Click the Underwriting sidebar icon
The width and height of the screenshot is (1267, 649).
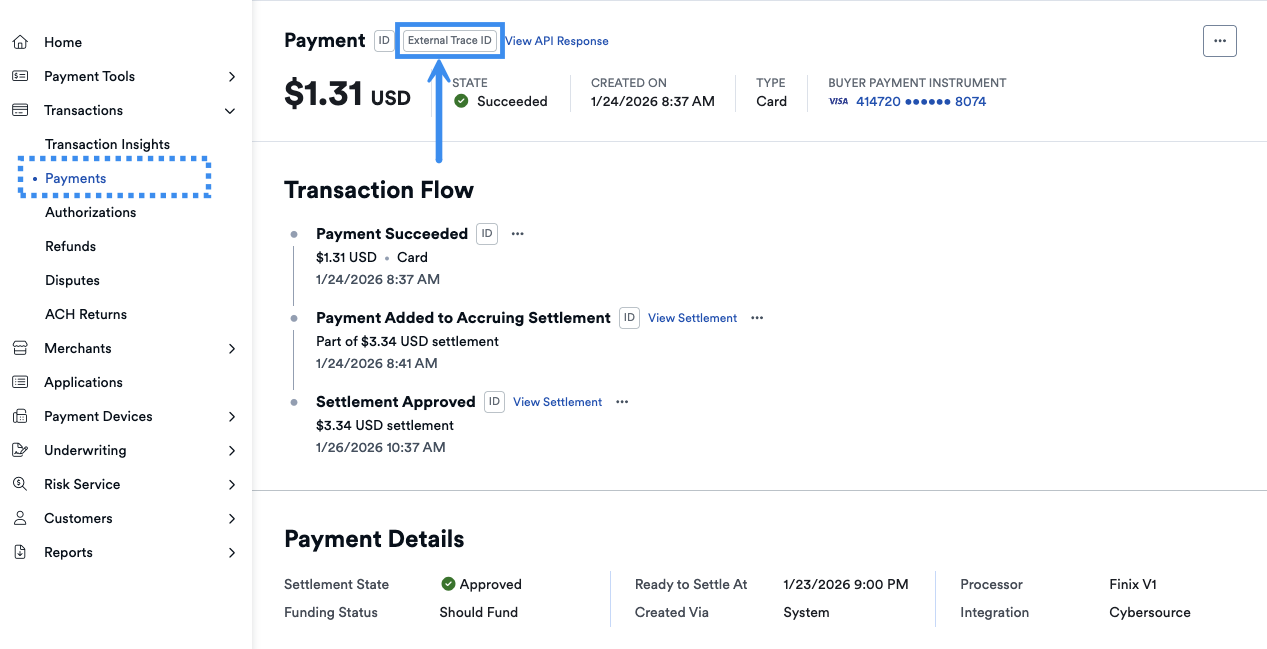click(20, 450)
